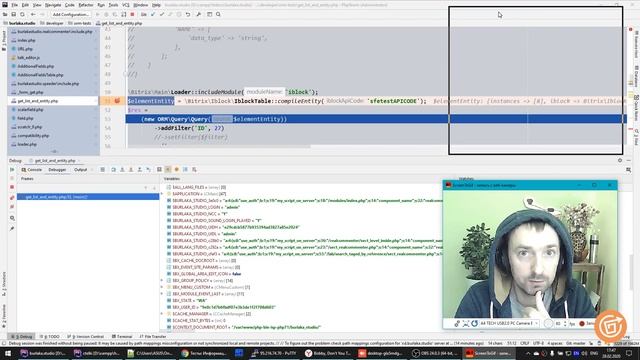
Task: Expand the $APPLICATION variable node
Action: coord(162,194)
